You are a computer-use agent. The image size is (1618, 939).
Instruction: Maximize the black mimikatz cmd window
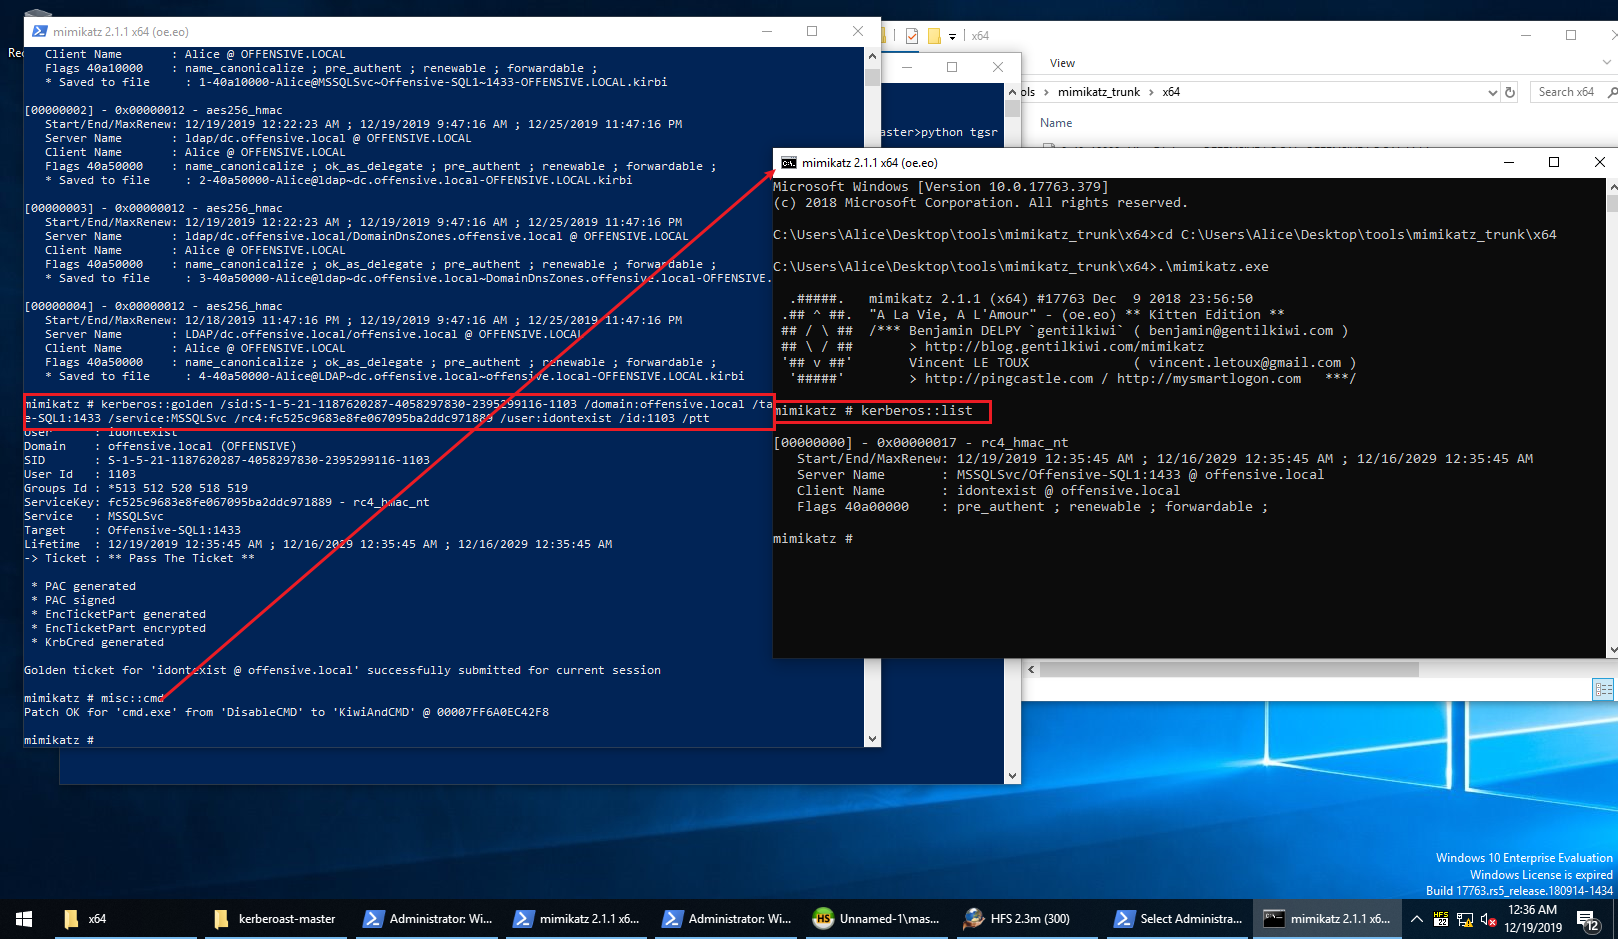(1554, 162)
